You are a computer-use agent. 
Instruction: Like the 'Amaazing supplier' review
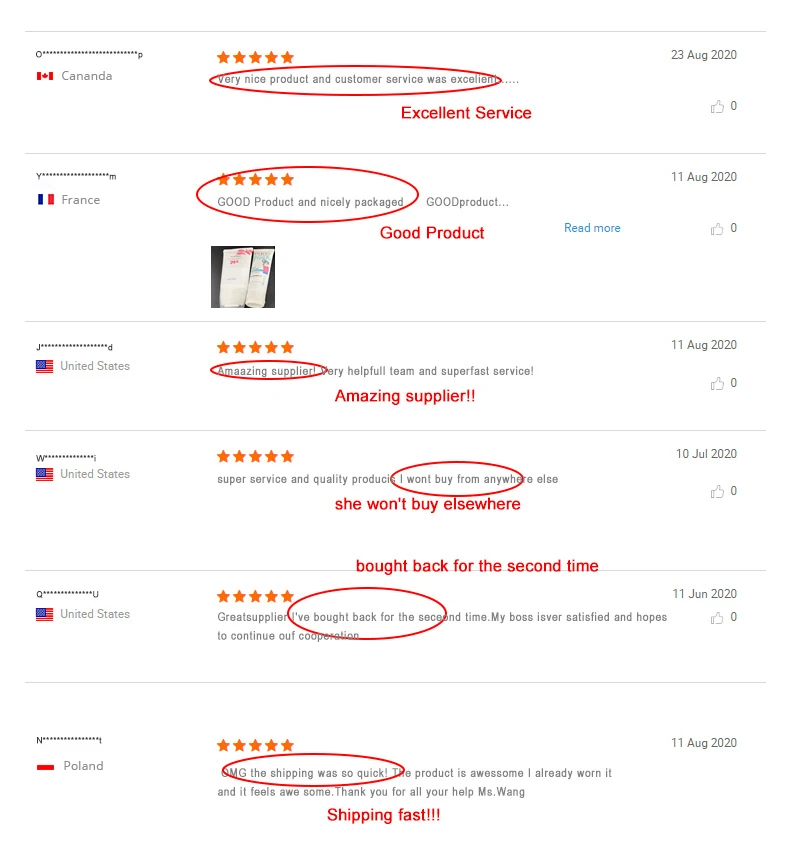pos(717,384)
